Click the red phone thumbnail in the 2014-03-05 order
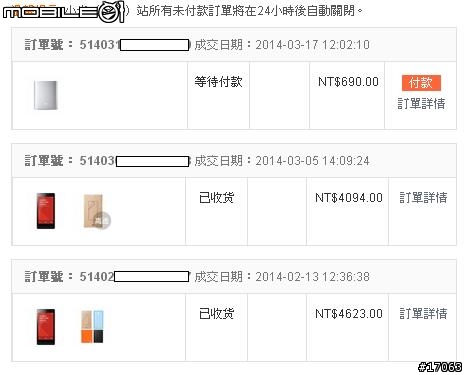The image size is (466, 375). click(46, 211)
